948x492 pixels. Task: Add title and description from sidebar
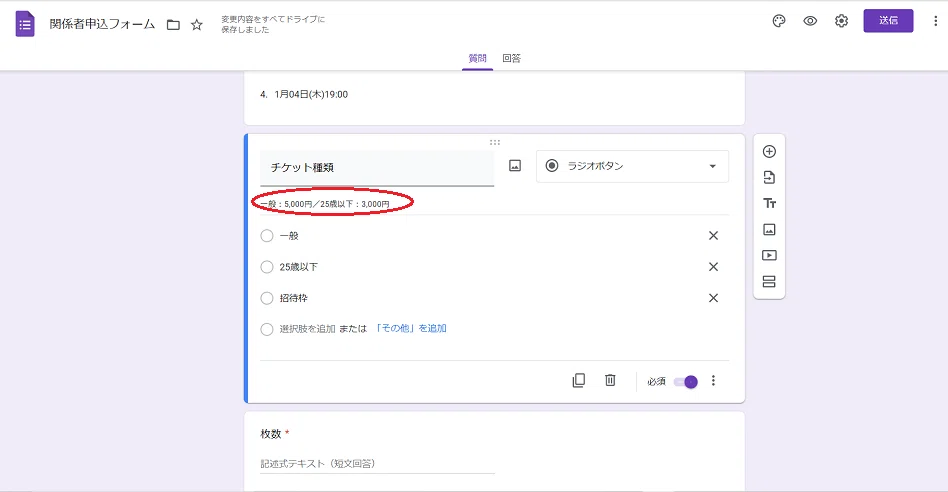pos(769,203)
